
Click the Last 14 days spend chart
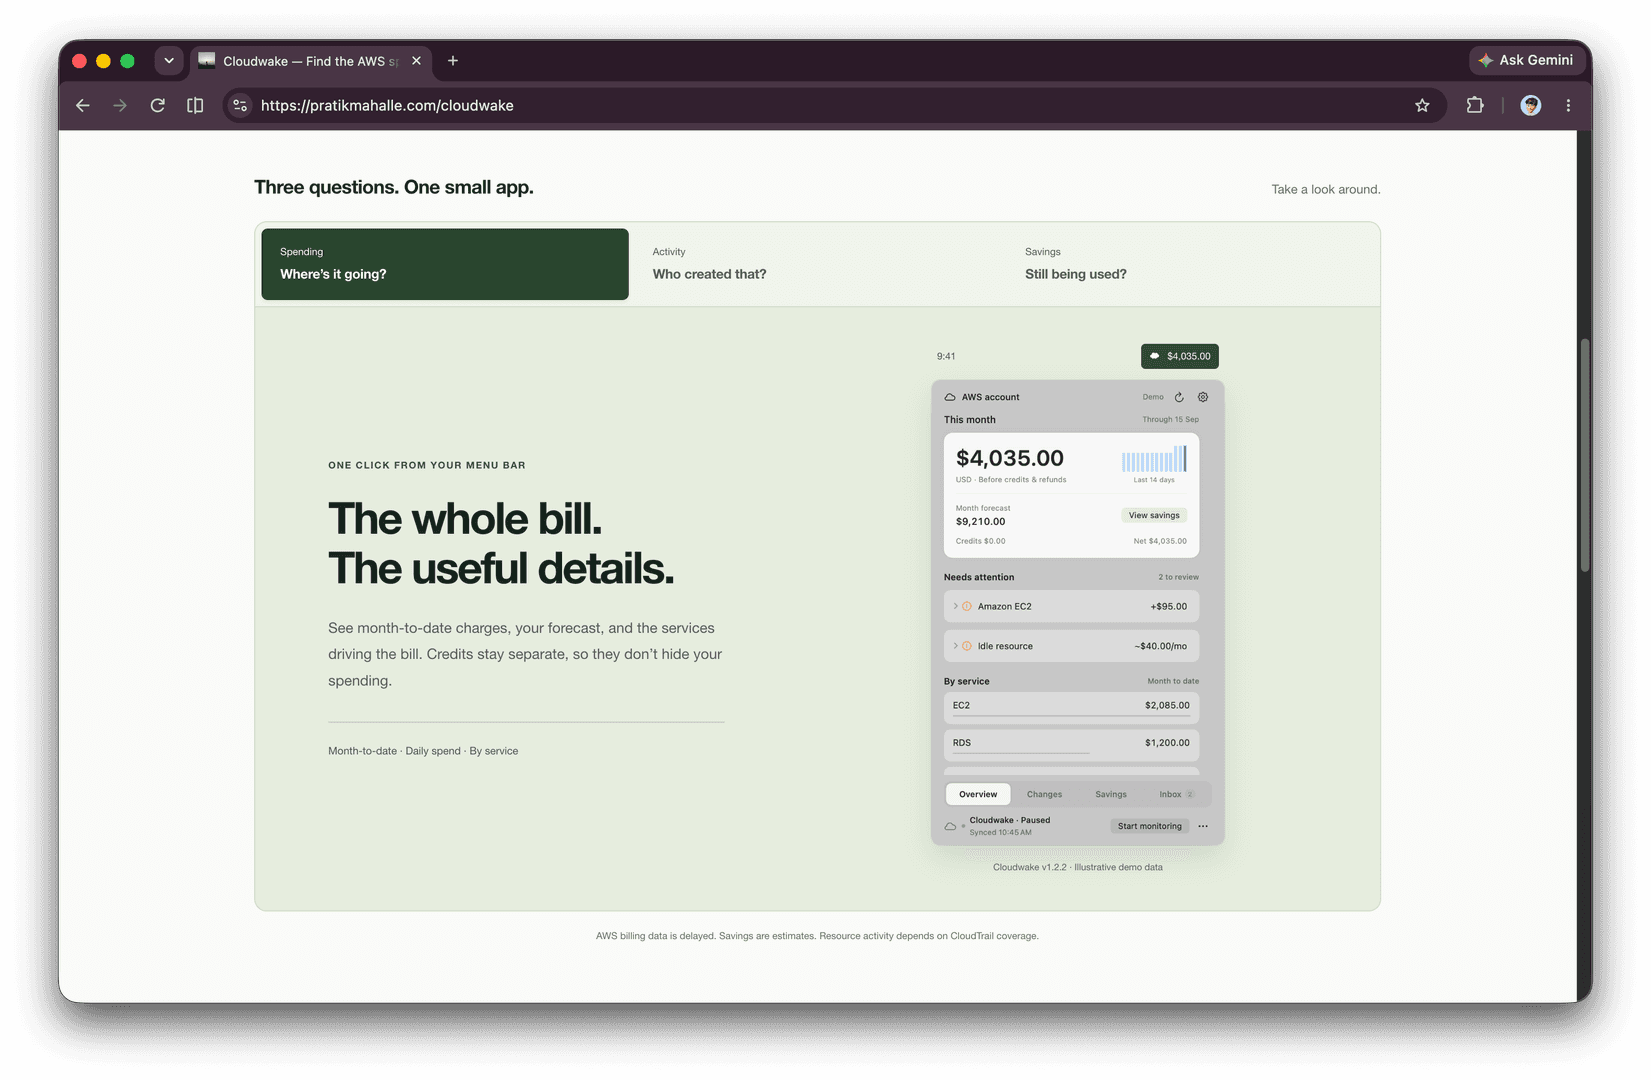pyautogui.click(x=1154, y=460)
